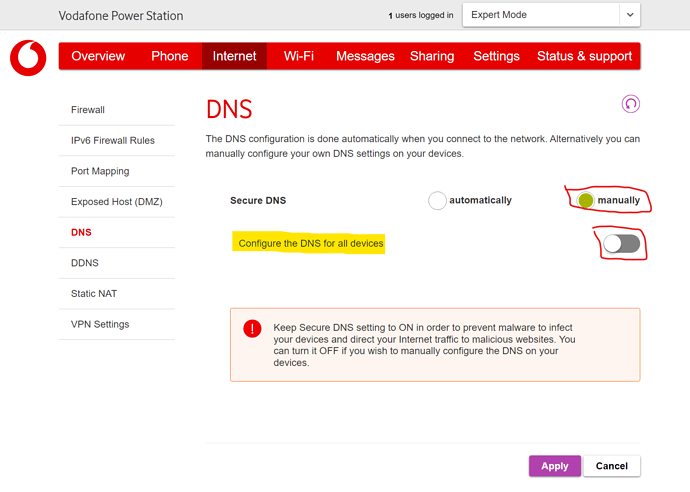
Task: Click the Vodafone Power Station title
Action: tap(121, 16)
